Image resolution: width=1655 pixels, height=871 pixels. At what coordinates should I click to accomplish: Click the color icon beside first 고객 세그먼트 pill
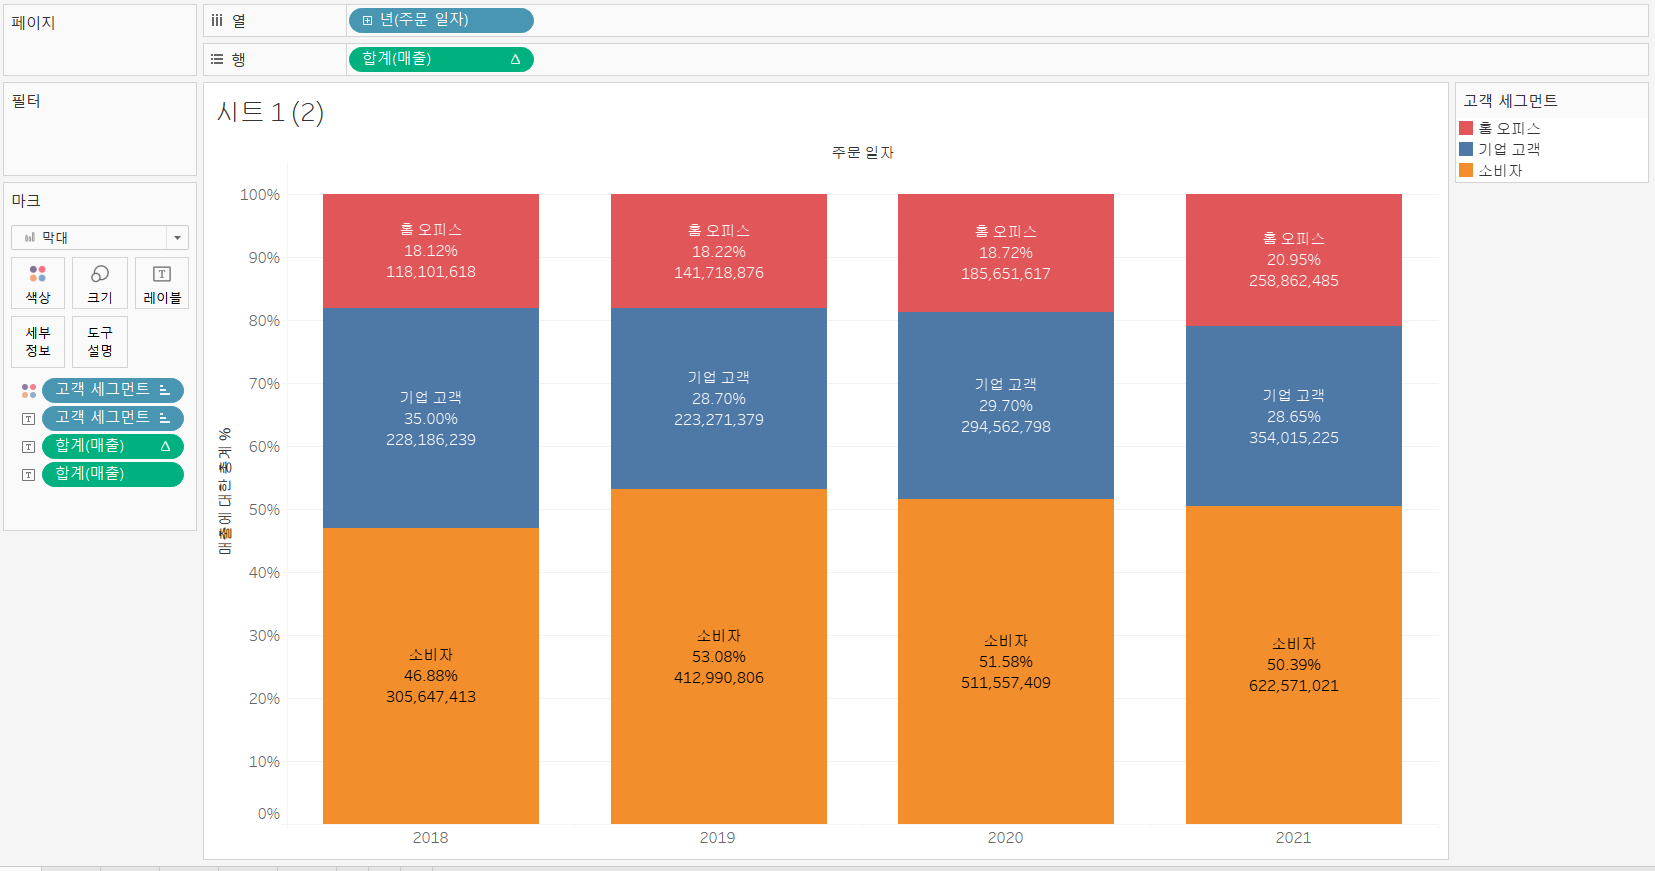coord(28,390)
